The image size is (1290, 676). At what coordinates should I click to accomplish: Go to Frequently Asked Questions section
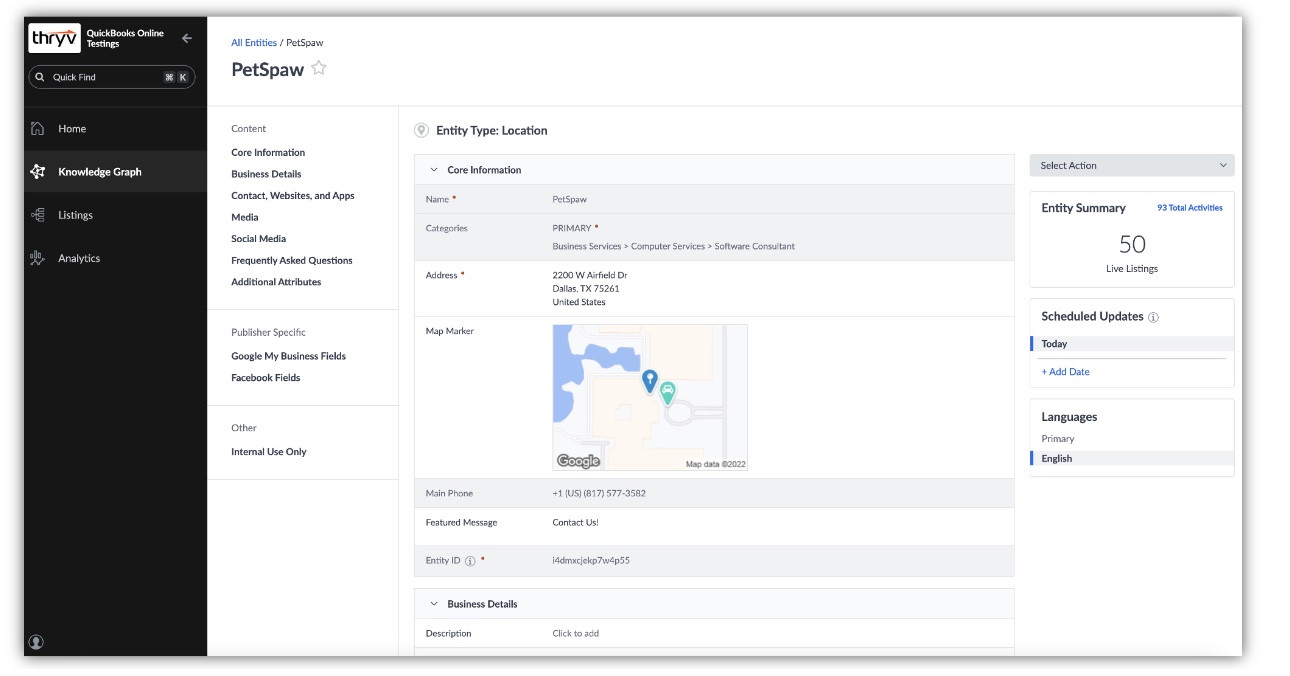292,260
